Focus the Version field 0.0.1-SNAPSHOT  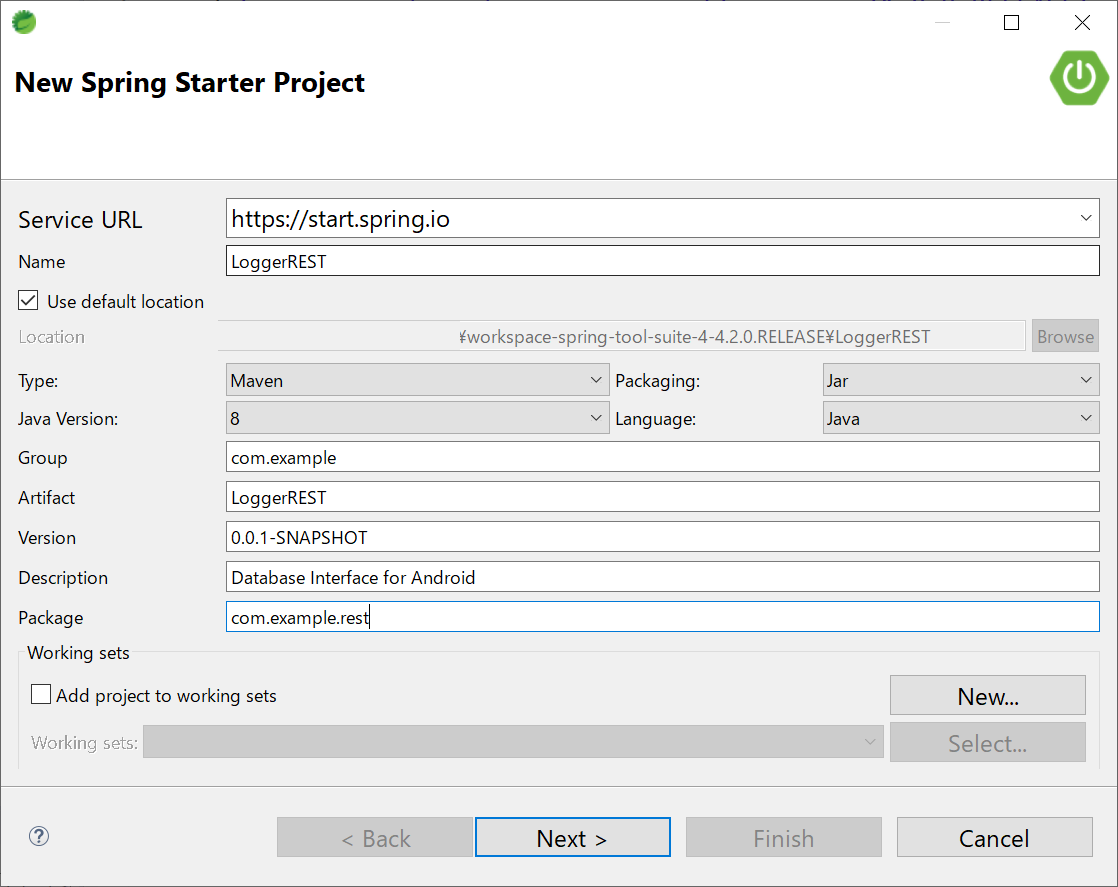tap(662, 537)
